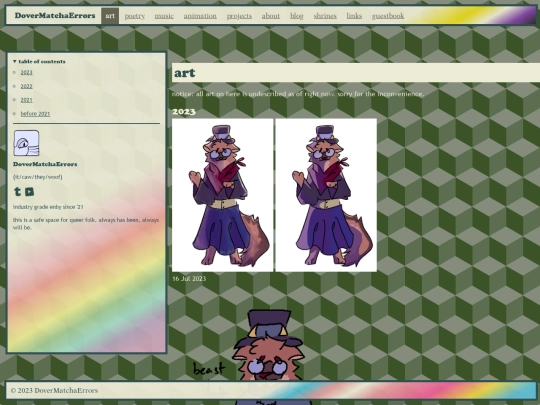Image resolution: width=540 pixels, height=405 pixels.
Task: Click the 16 Jul 2023 date caption
Action: pyautogui.click(x=189, y=279)
